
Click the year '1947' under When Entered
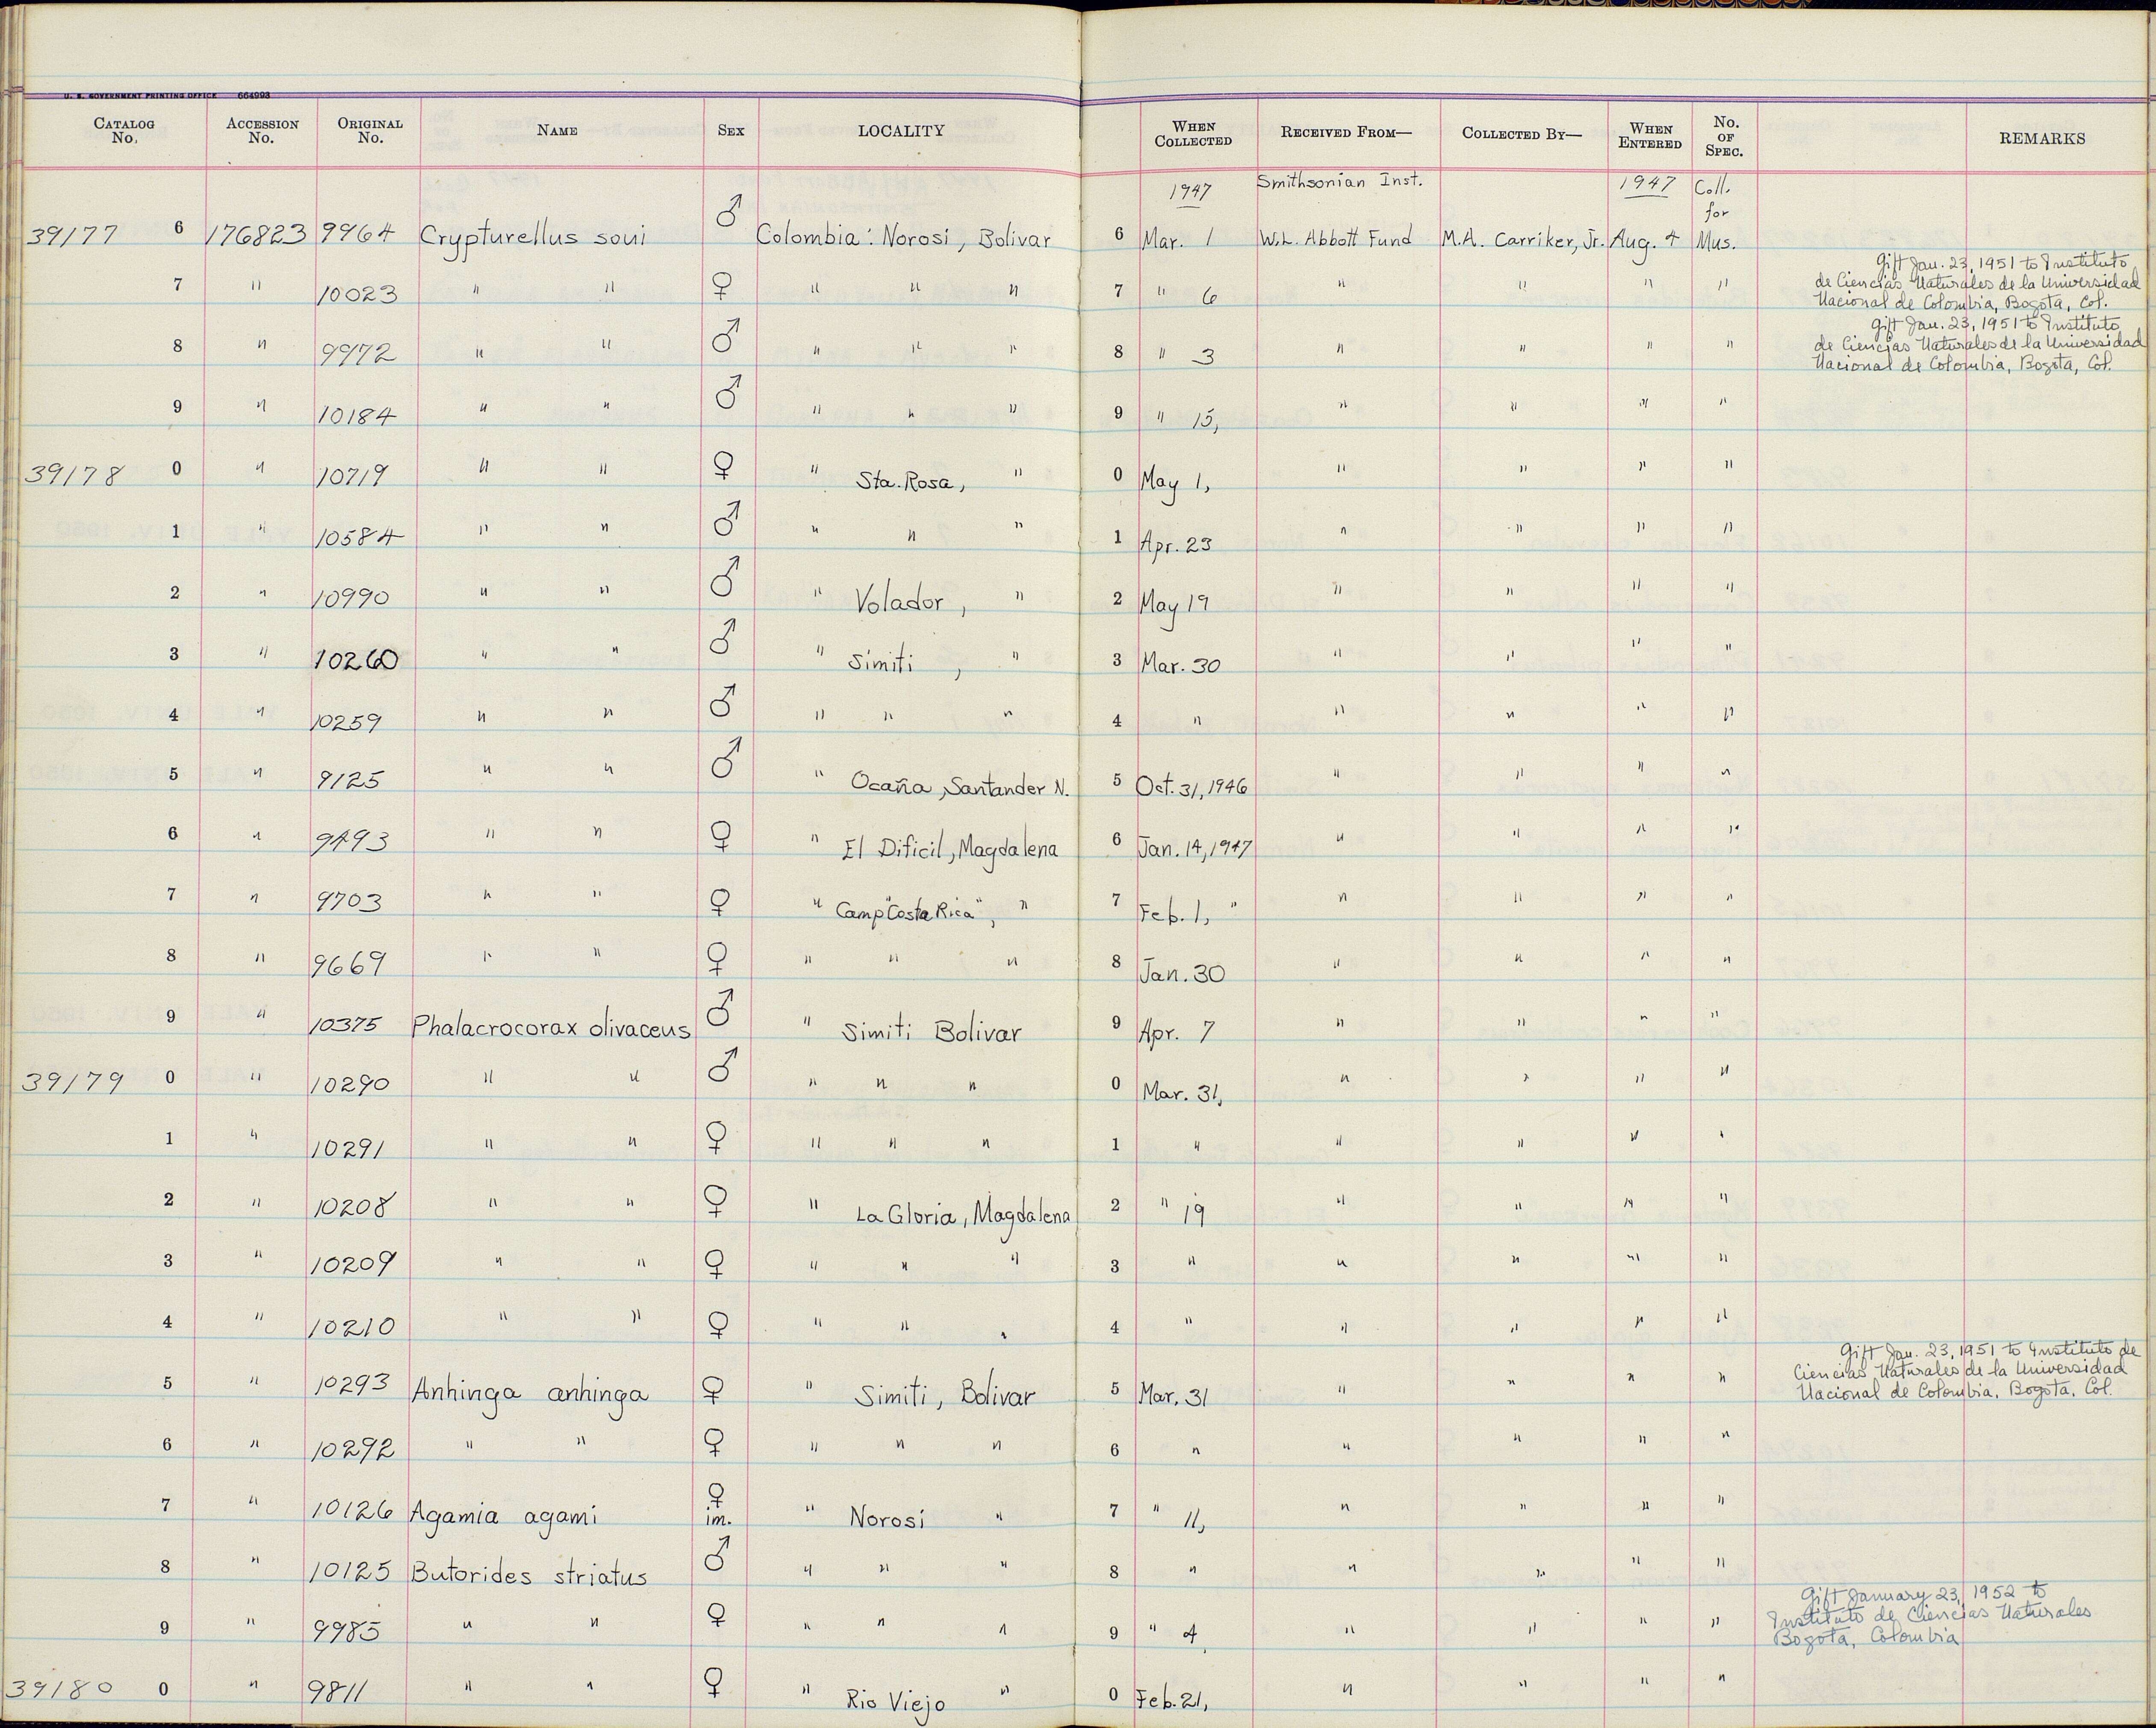coord(1647,185)
